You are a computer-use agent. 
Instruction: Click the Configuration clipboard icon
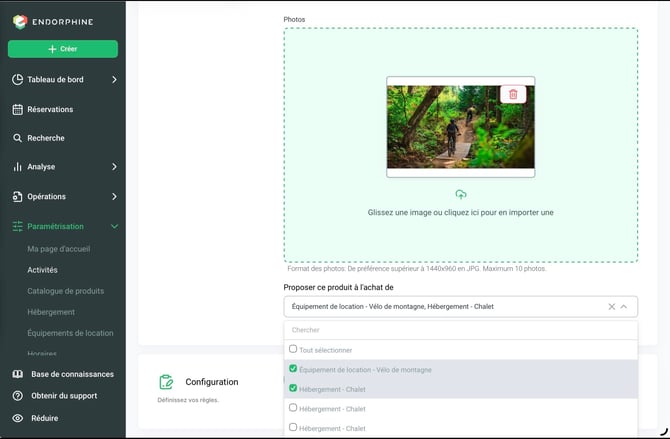pos(166,382)
